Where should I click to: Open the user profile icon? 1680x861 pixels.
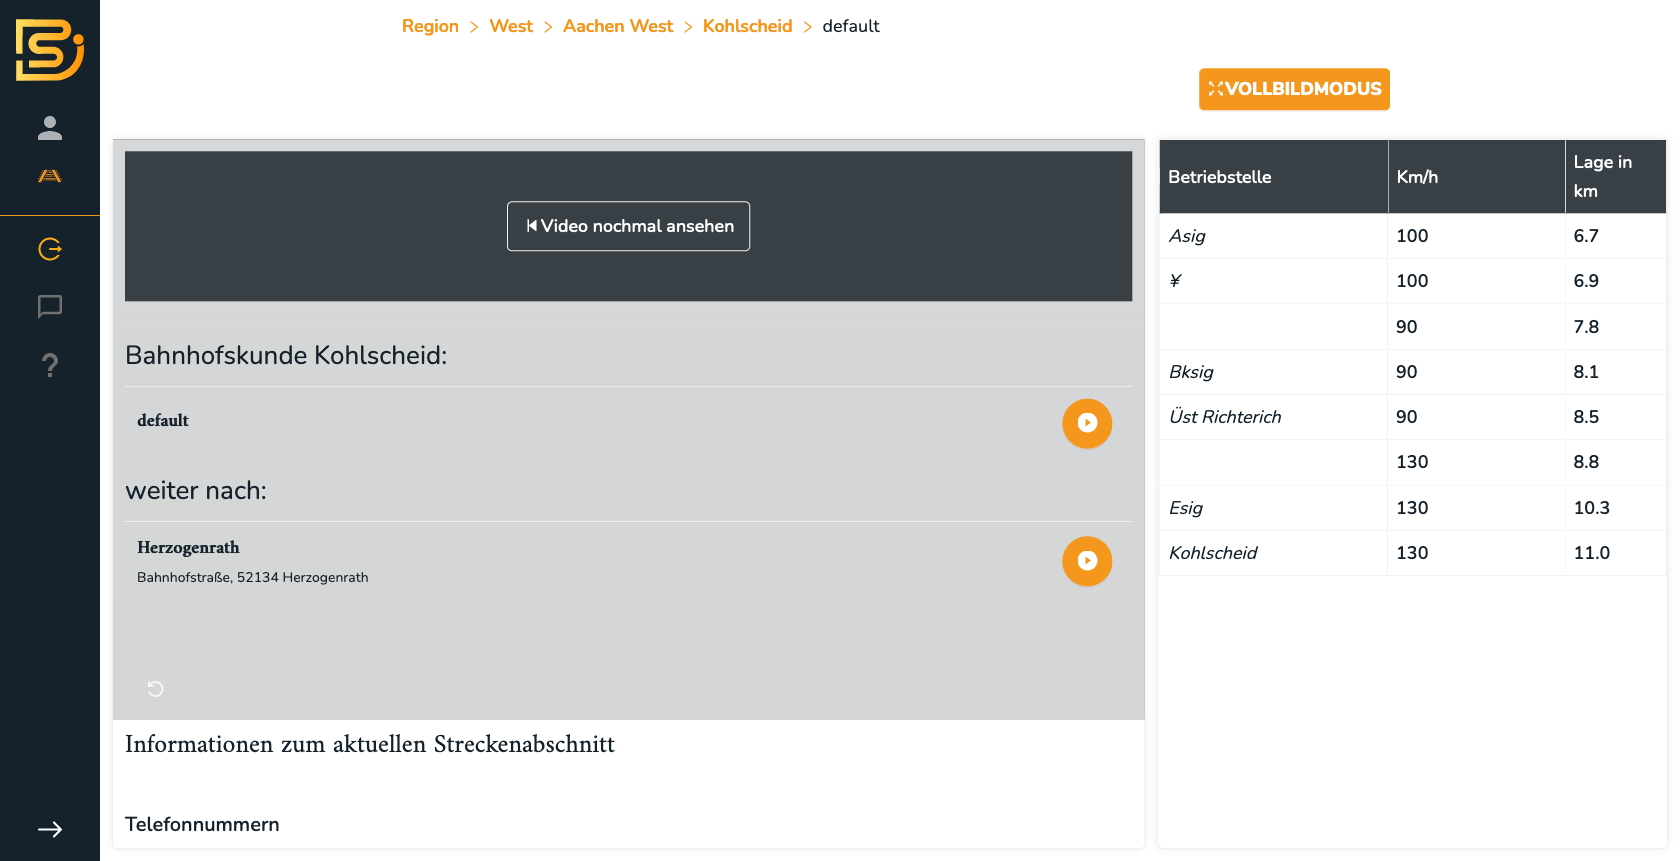[50, 128]
